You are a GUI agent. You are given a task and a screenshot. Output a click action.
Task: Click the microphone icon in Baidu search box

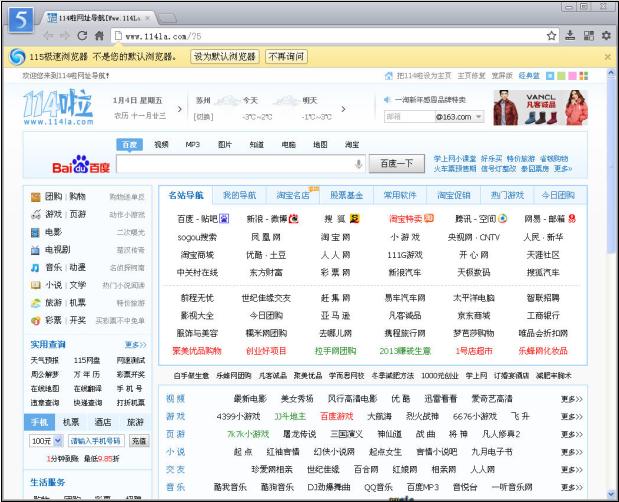(x=358, y=163)
